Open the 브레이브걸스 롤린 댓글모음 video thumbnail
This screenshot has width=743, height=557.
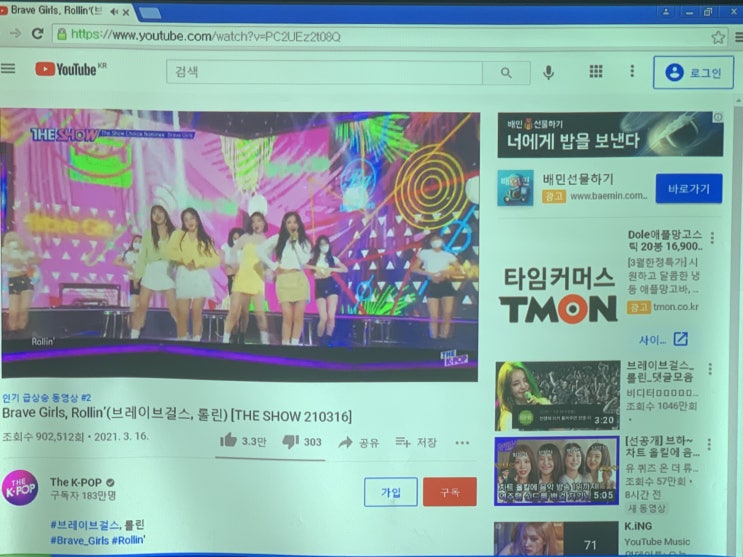558,396
